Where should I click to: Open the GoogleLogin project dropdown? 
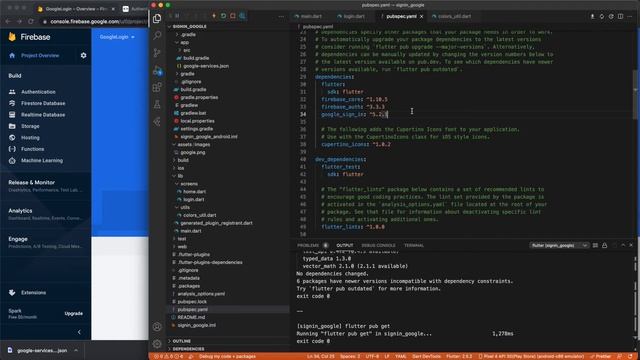[117, 37]
